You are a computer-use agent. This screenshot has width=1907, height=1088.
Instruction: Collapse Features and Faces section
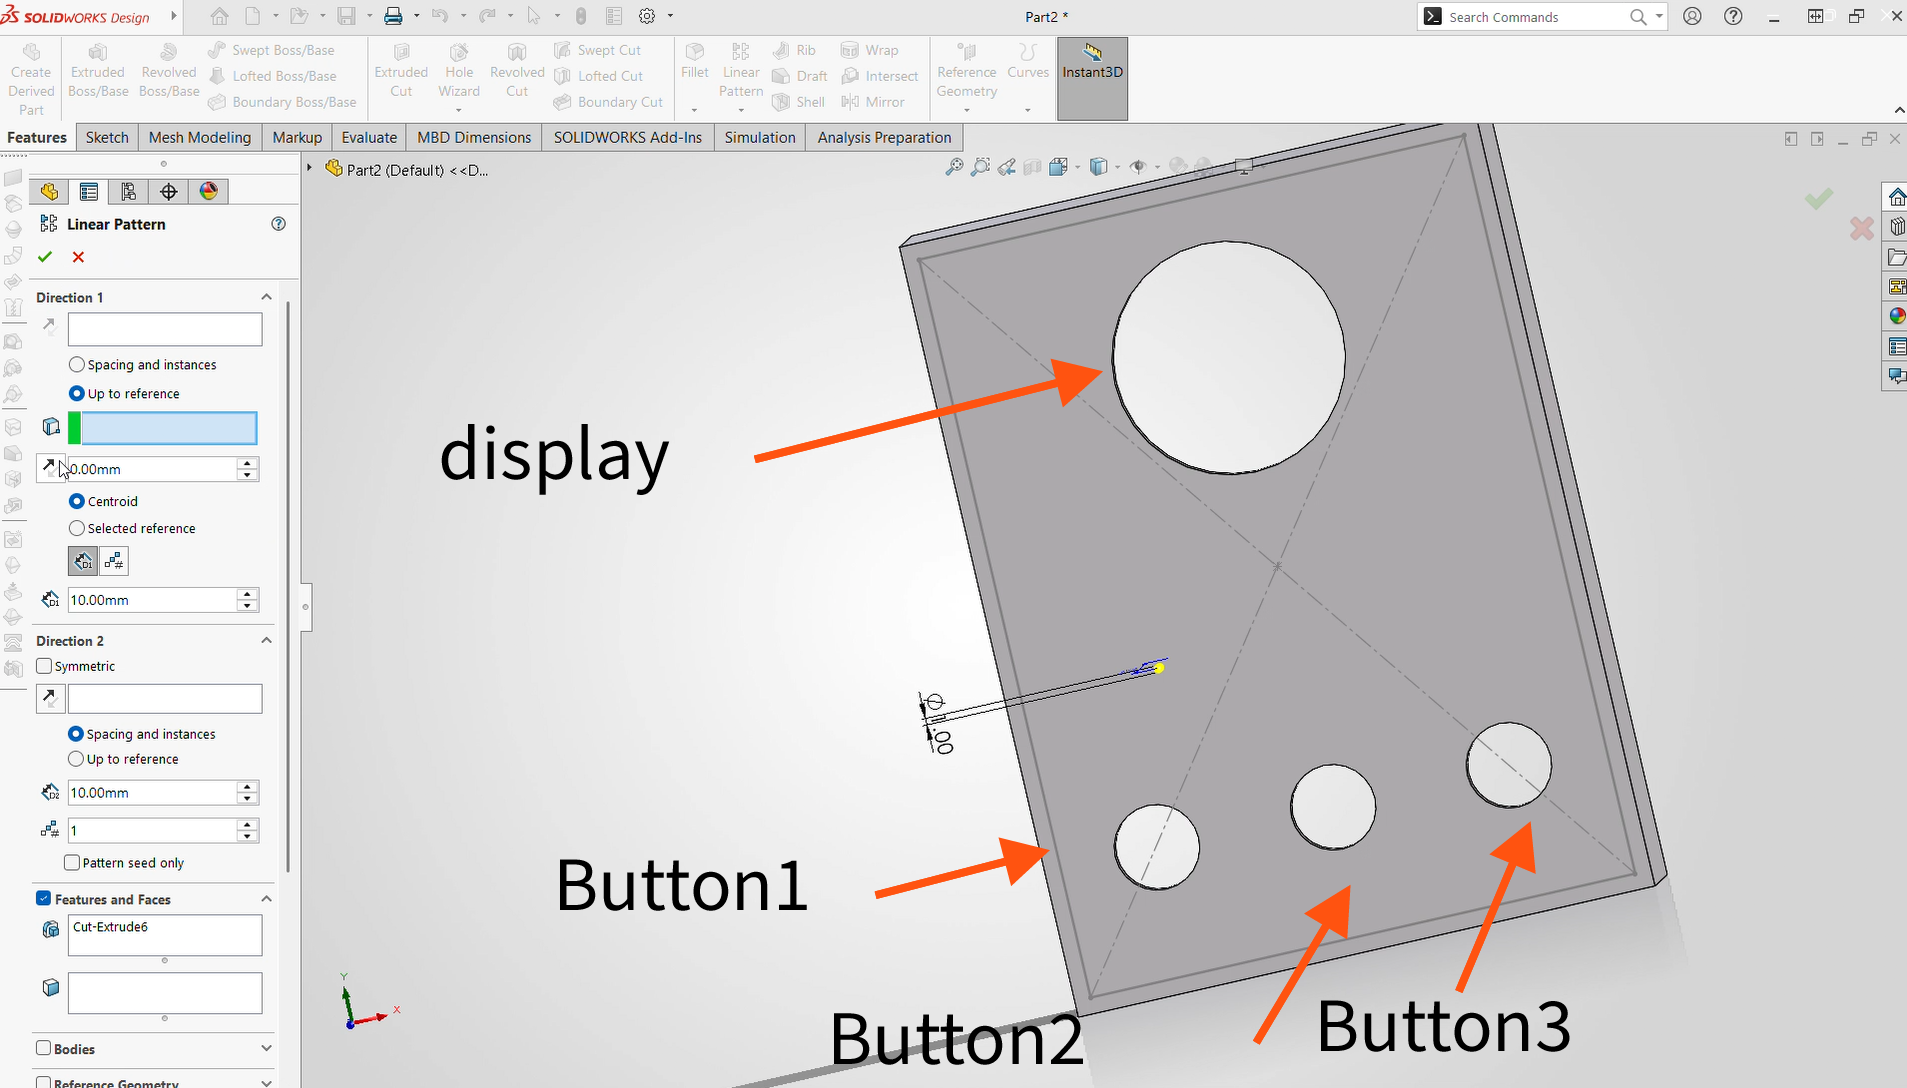(266, 899)
